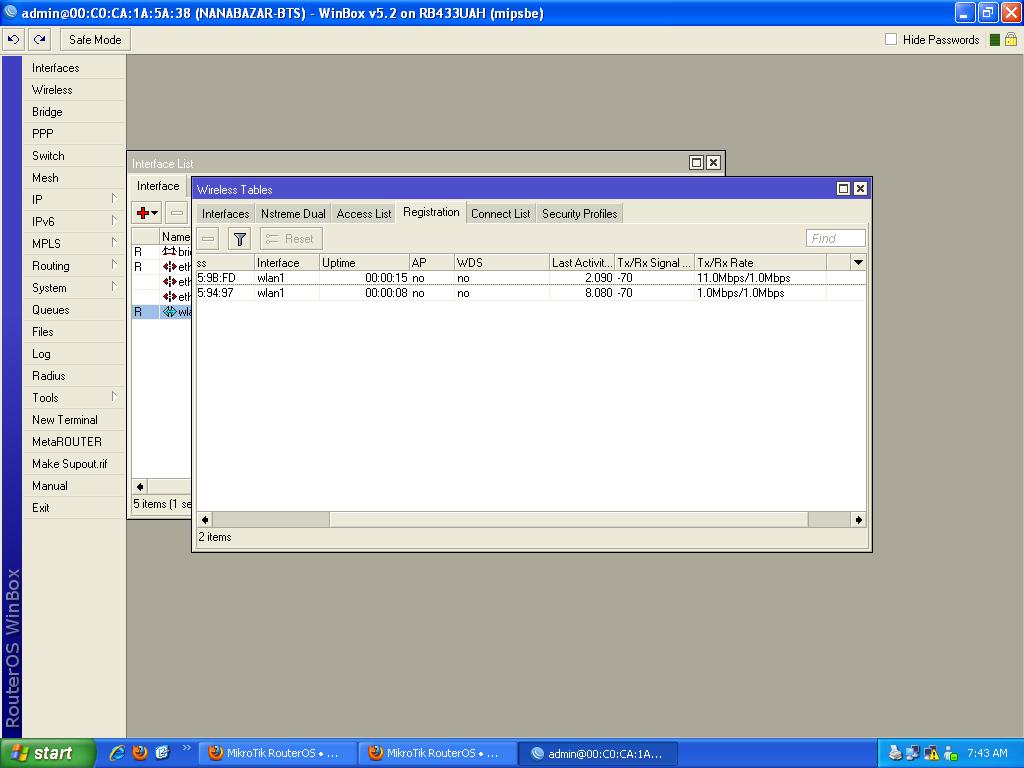The height and width of the screenshot is (768, 1024).
Task: Click the remove (minus) button in Wireless Tables
Action: 208,239
